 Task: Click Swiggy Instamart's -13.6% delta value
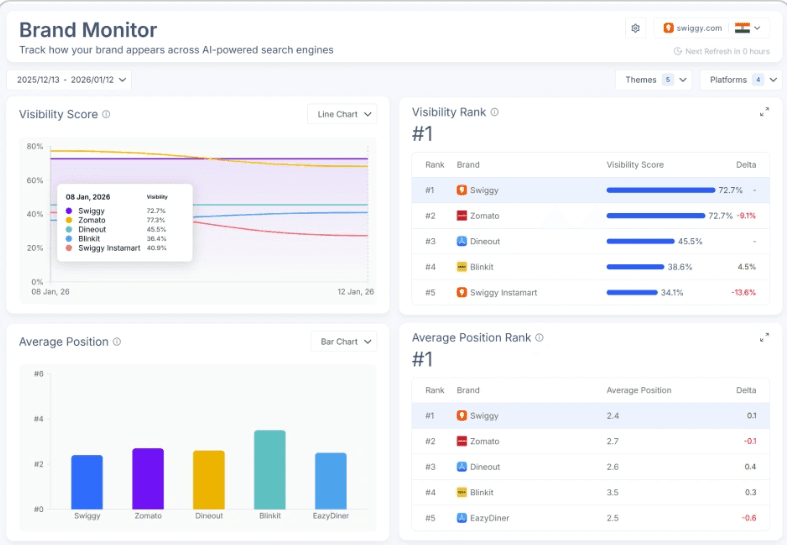[743, 293]
